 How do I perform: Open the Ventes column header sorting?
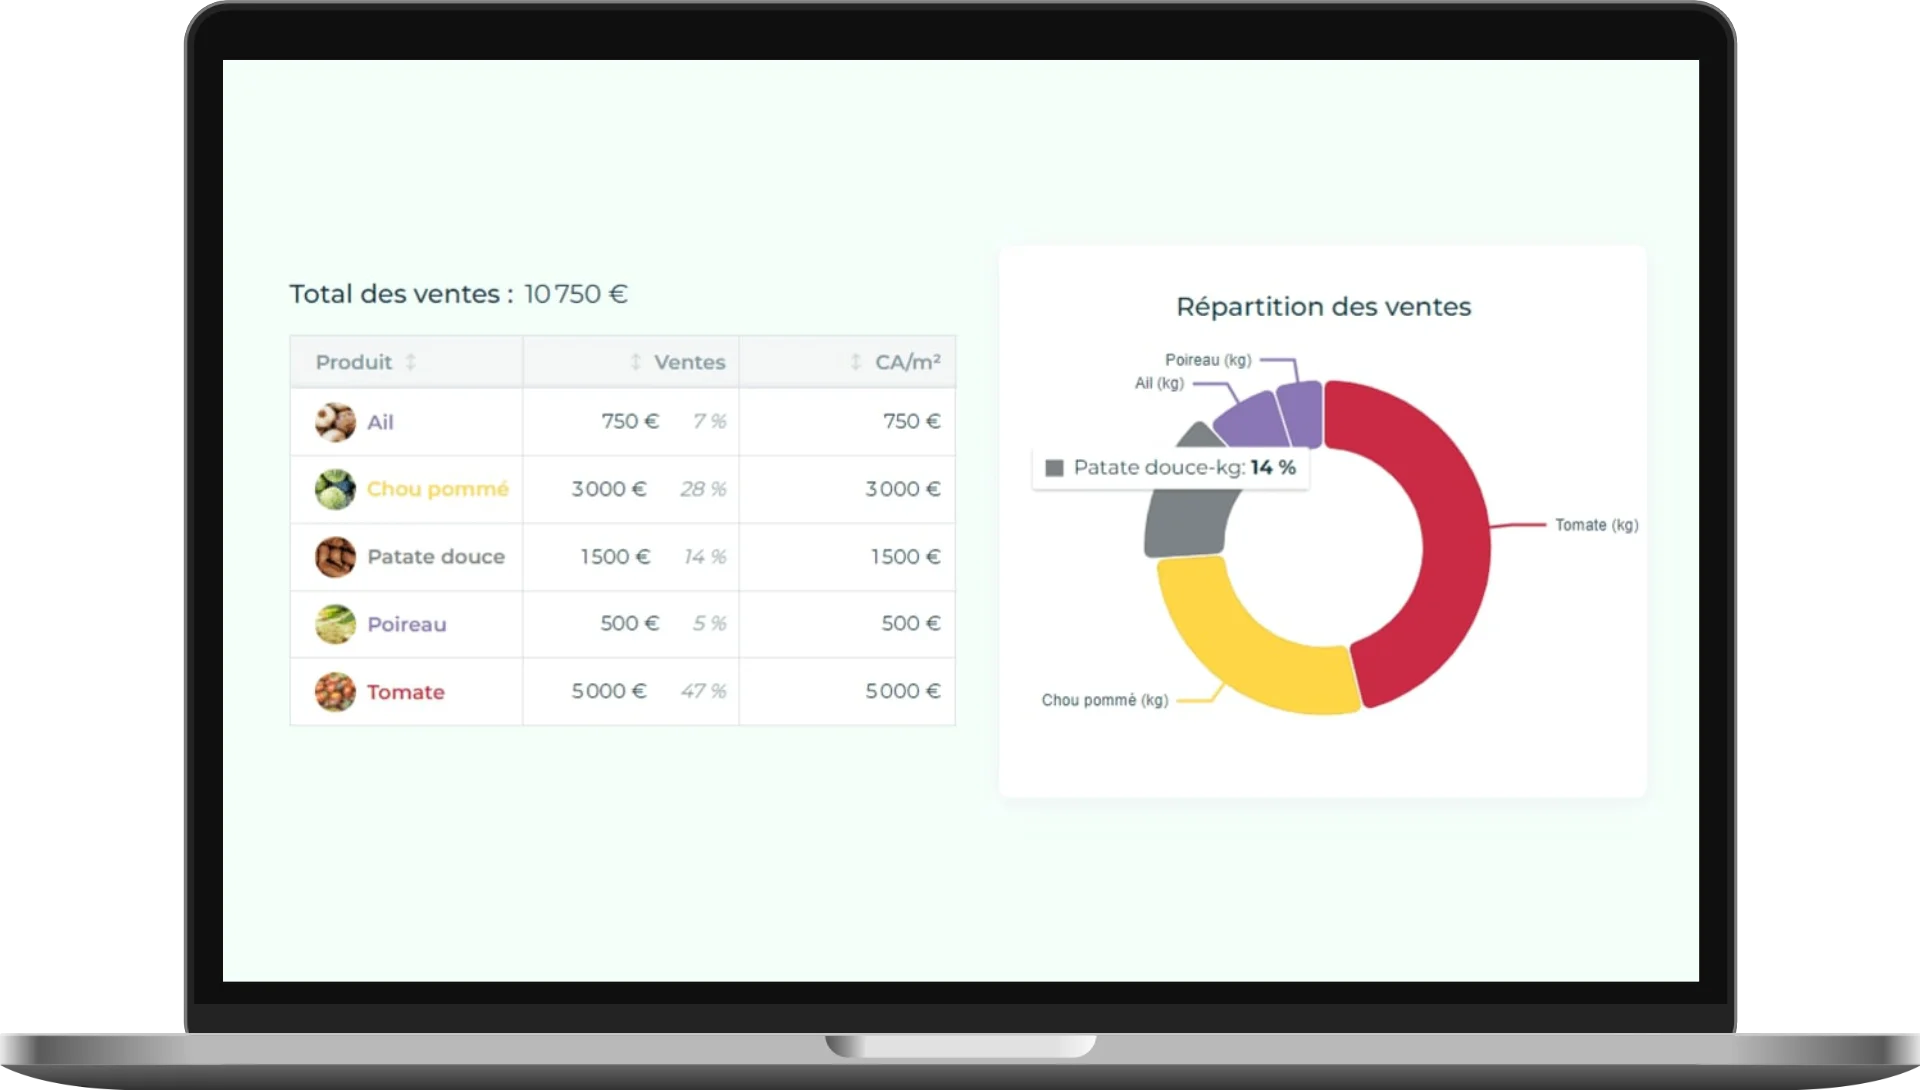point(689,362)
